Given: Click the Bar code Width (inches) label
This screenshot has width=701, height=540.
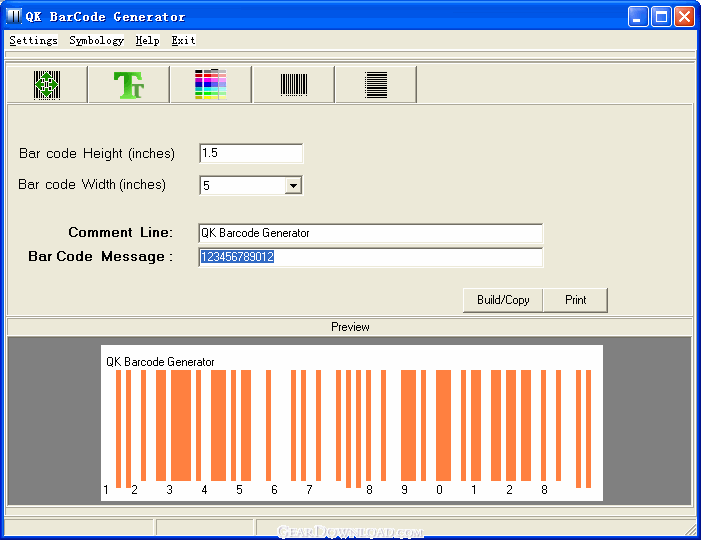Looking at the screenshot, I should click(92, 184).
